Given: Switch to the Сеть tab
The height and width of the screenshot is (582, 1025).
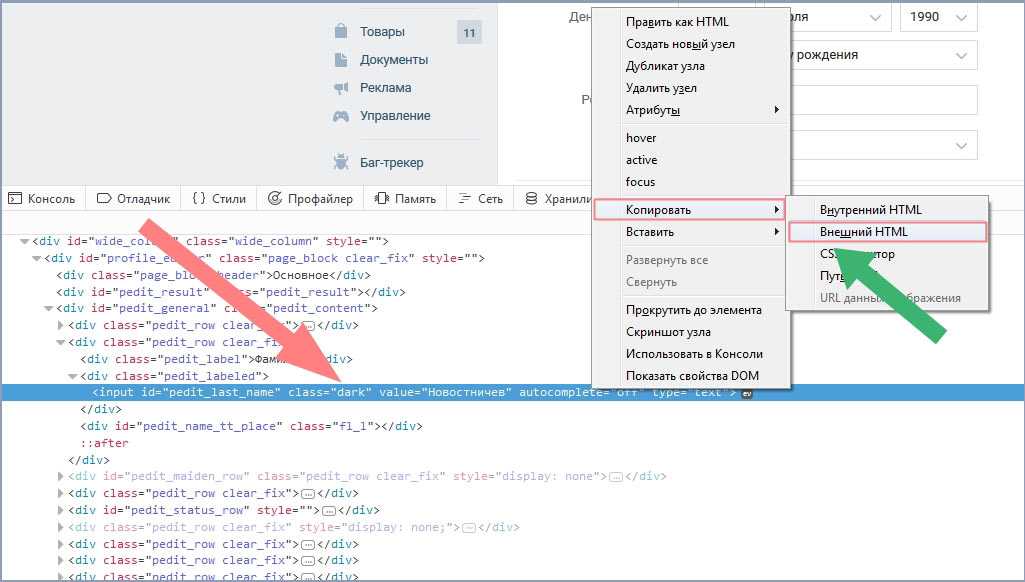Looking at the screenshot, I should (480, 199).
